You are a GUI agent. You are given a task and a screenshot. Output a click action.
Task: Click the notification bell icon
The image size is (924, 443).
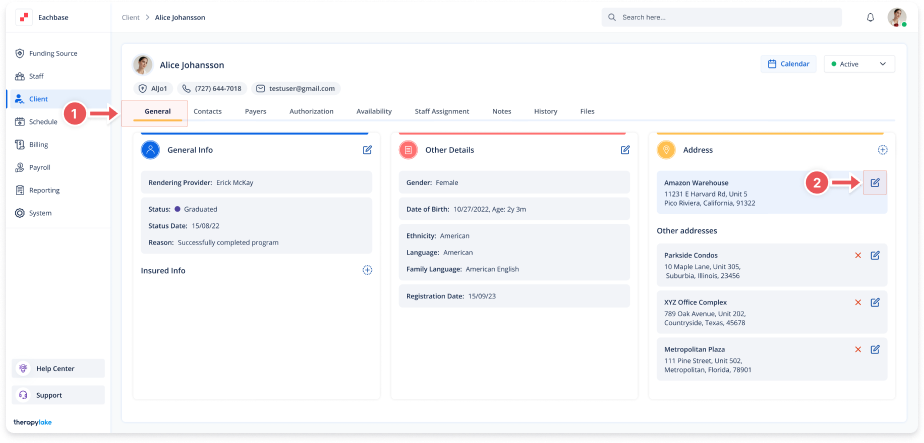click(x=870, y=18)
